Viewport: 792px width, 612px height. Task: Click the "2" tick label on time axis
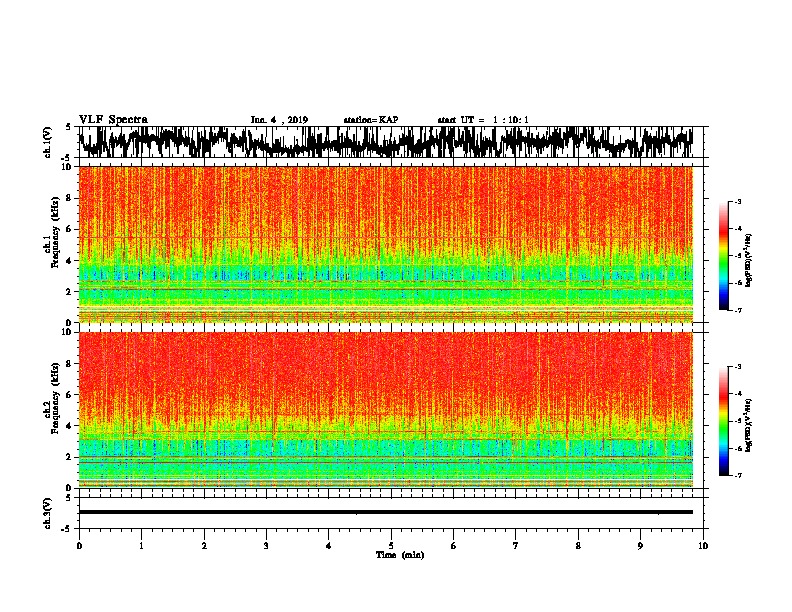pos(204,546)
